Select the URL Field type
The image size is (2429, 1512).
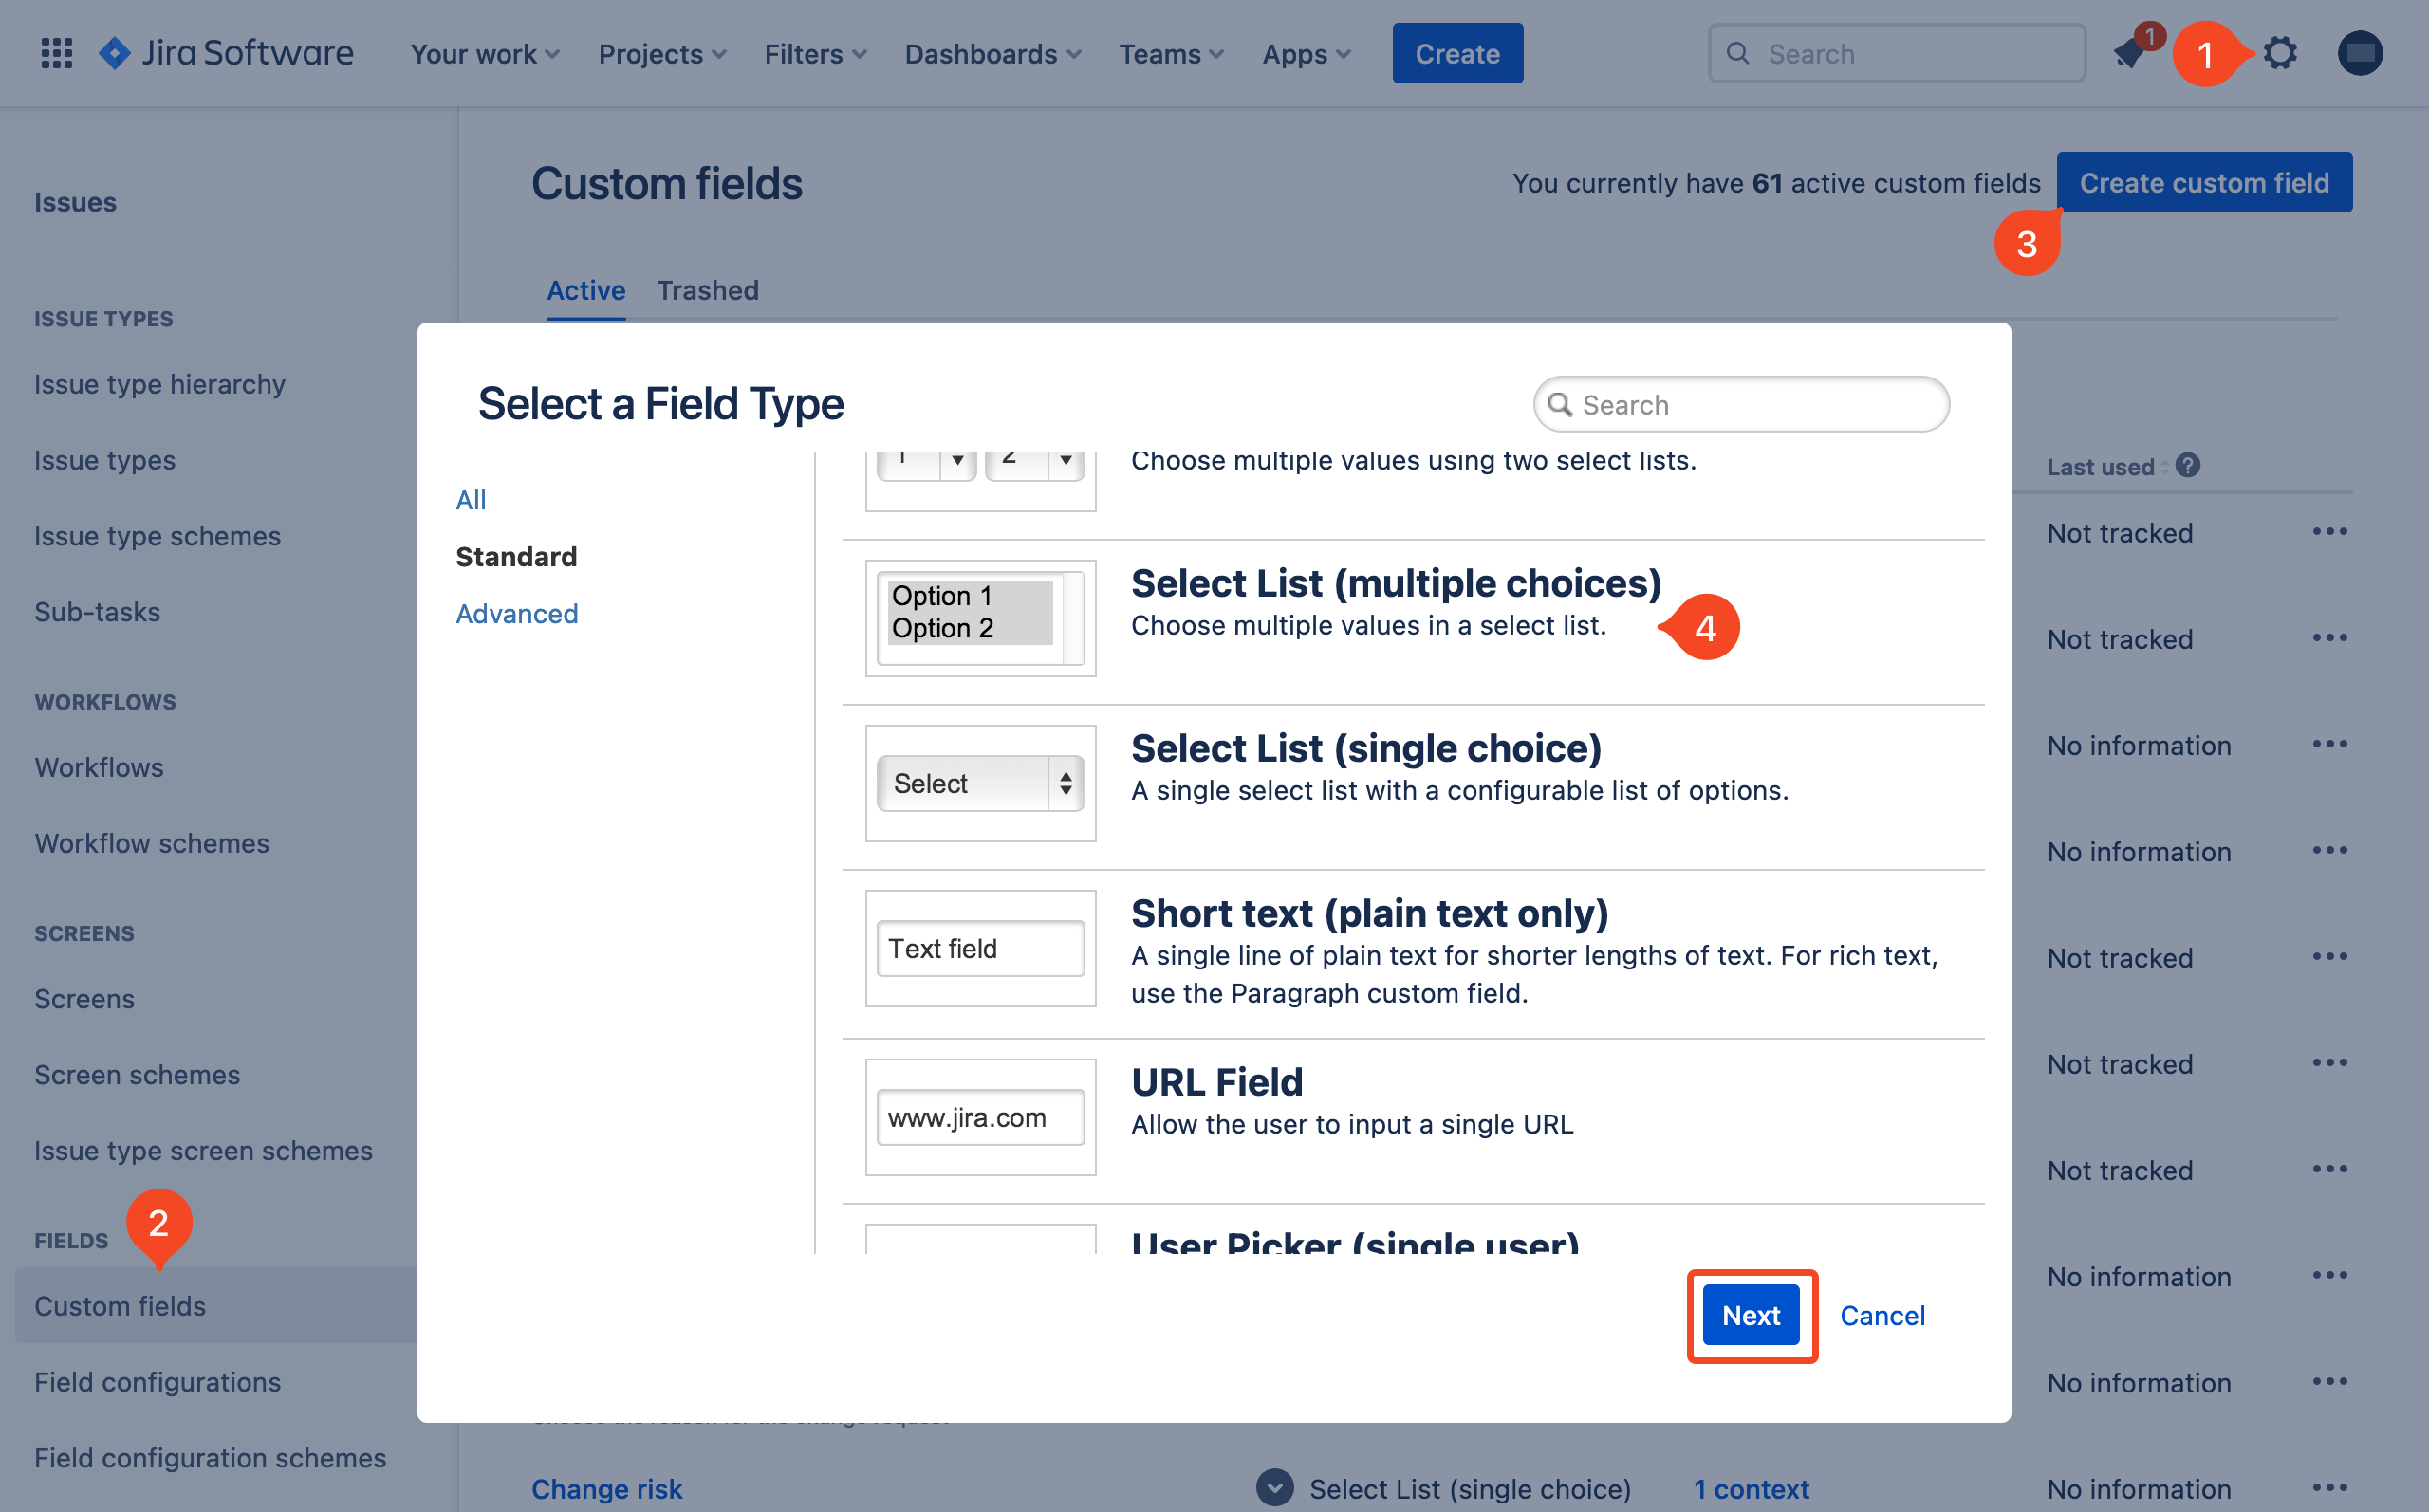(1412, 1121)
